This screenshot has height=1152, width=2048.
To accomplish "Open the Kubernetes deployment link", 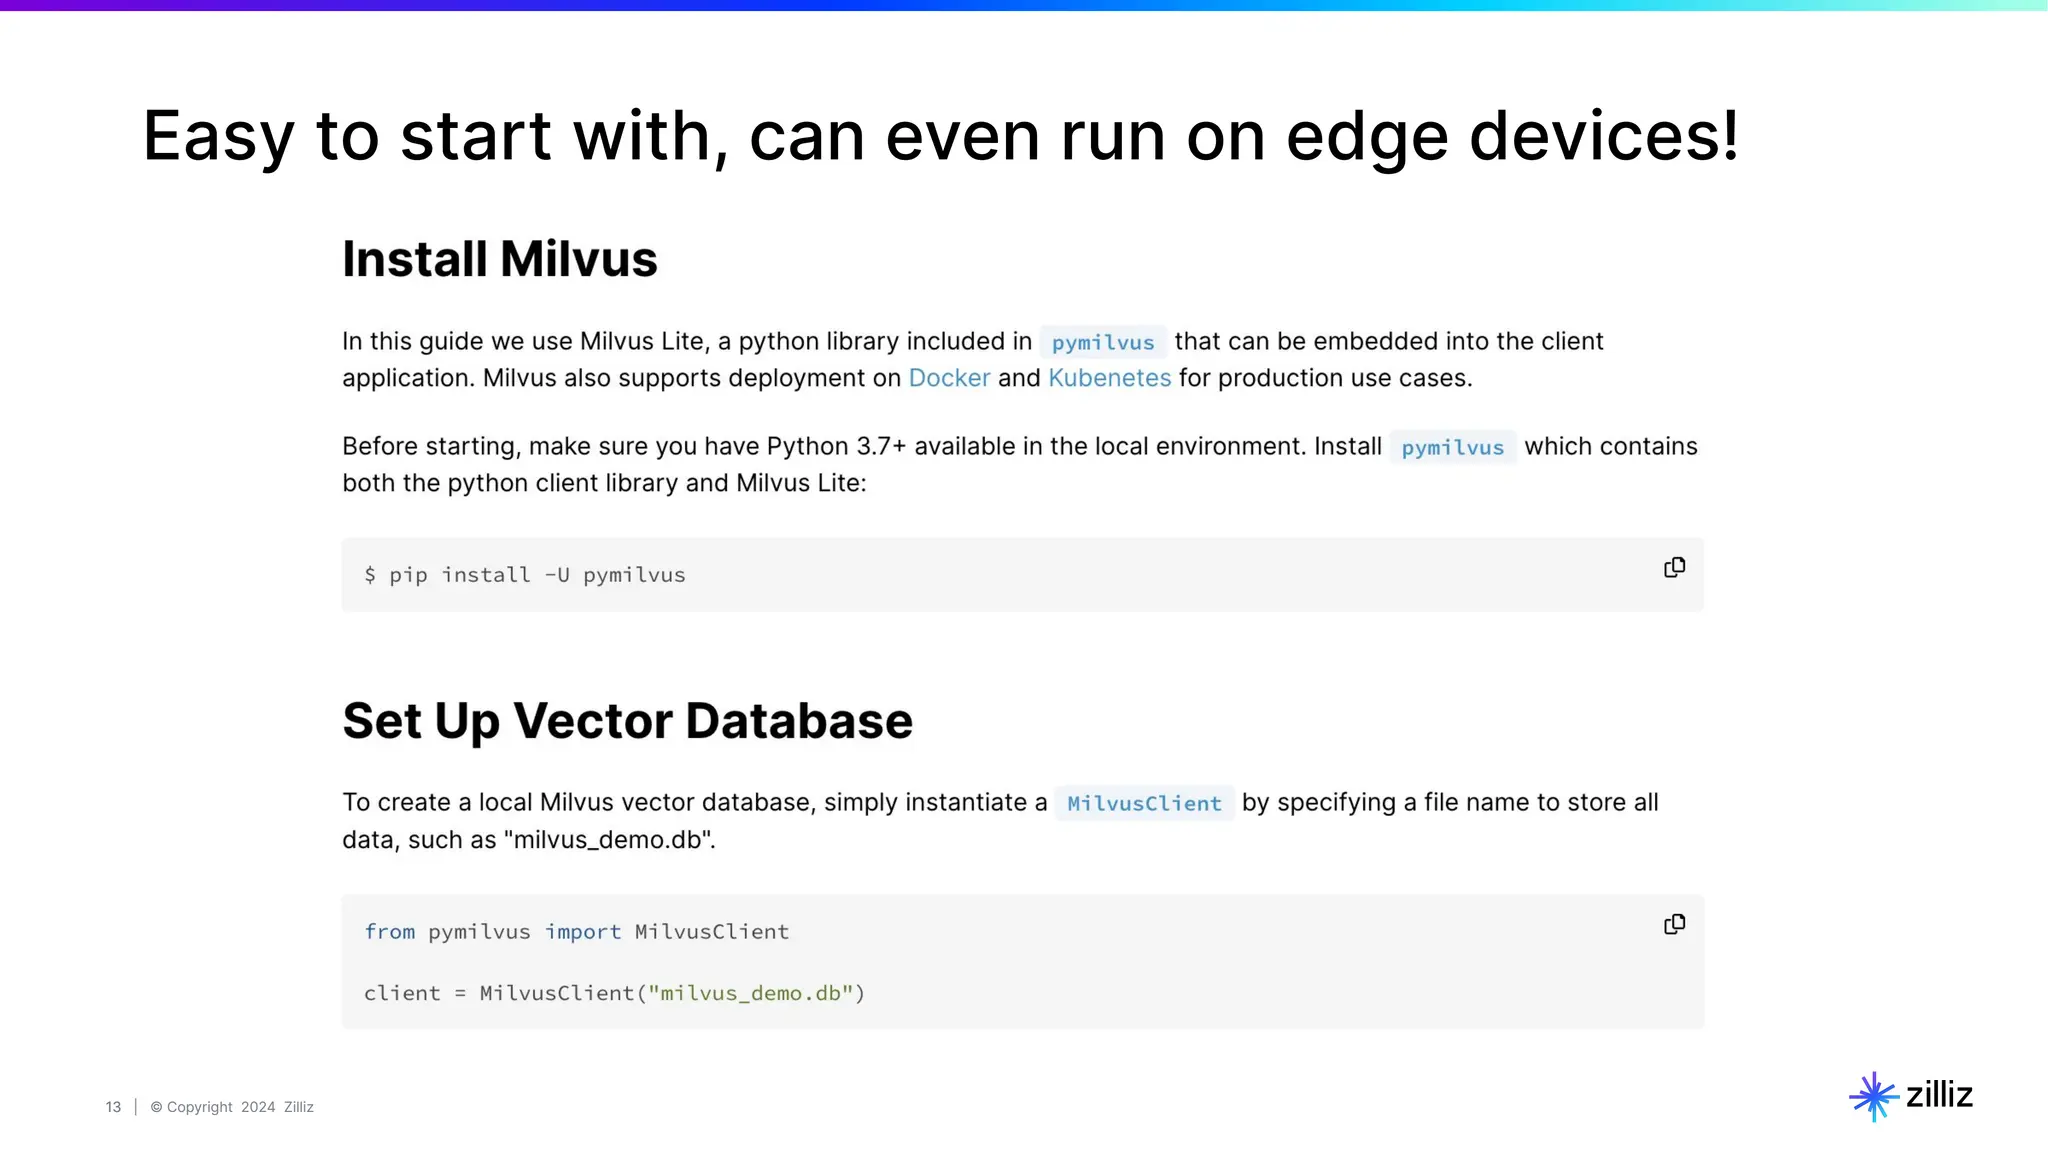I will (1109, 378).
